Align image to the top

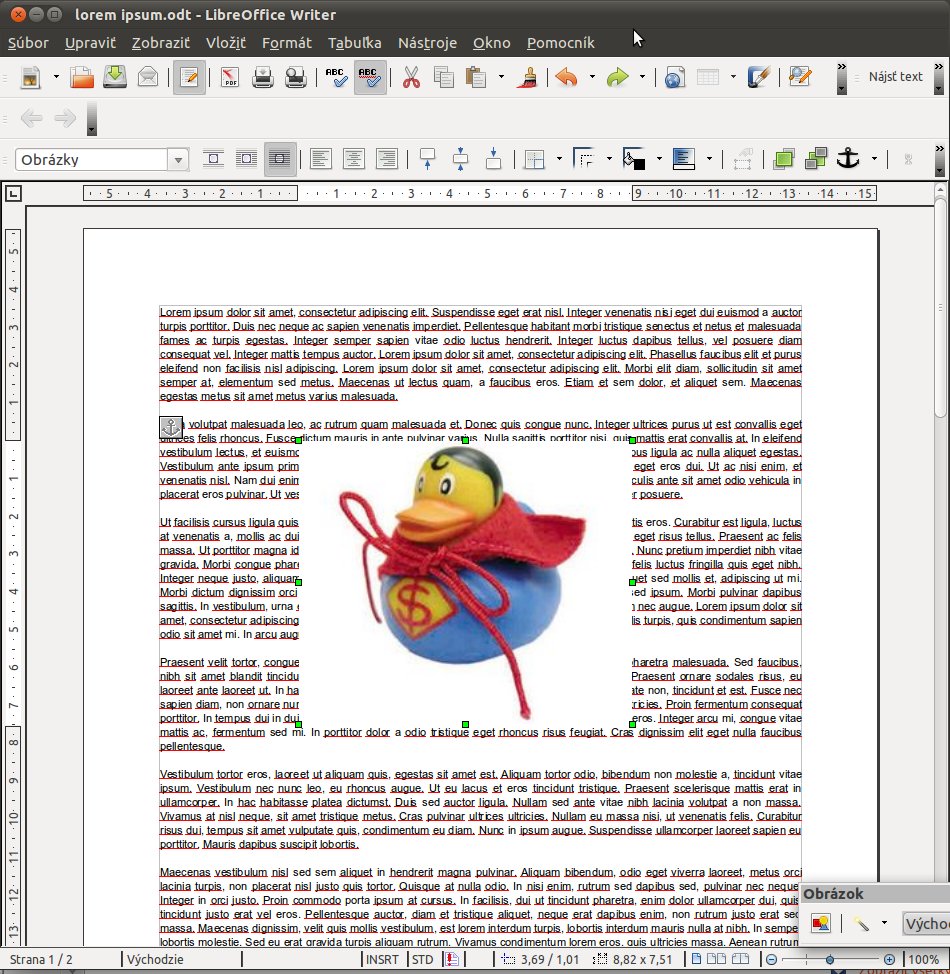tap(427, 159)
